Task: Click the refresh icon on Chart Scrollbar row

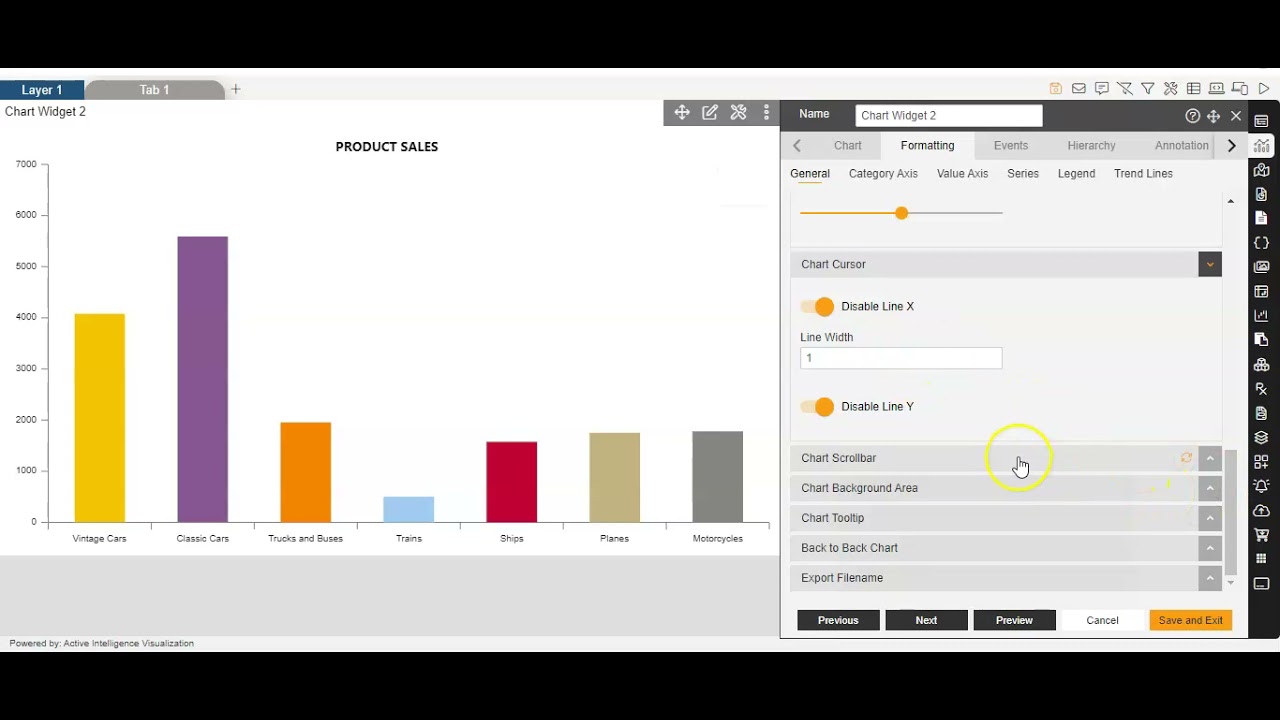Action: pyautogui.click(x=1186, y=458)
